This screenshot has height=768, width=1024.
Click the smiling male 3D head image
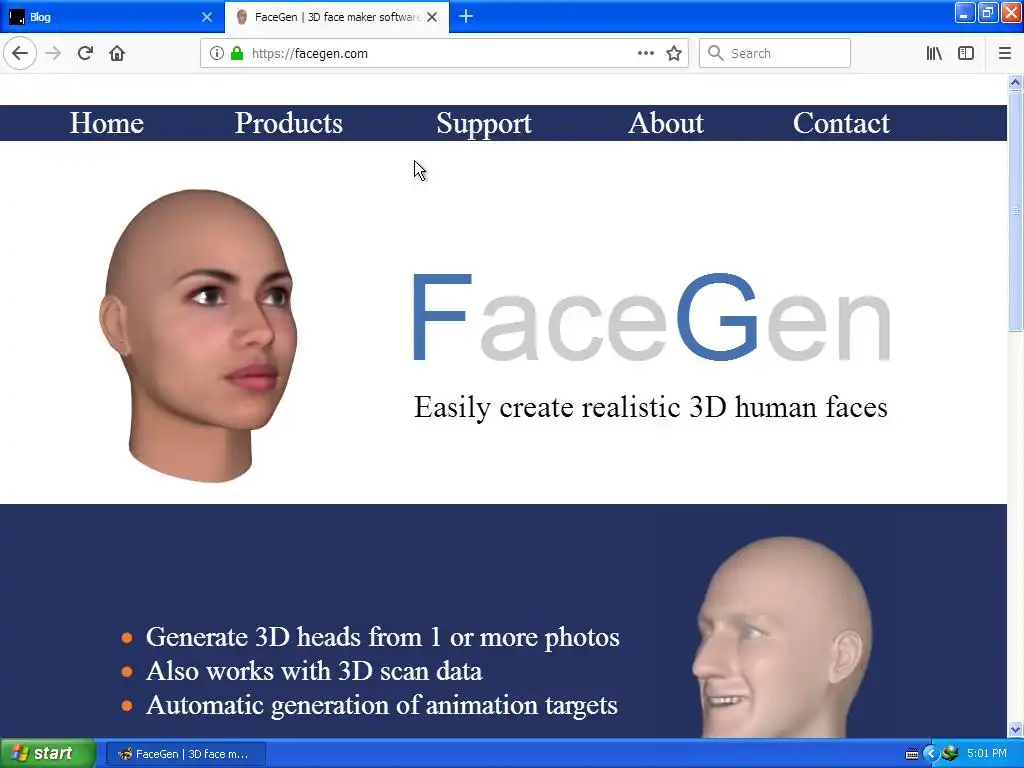pyautogui.click(x=782, y=637)
